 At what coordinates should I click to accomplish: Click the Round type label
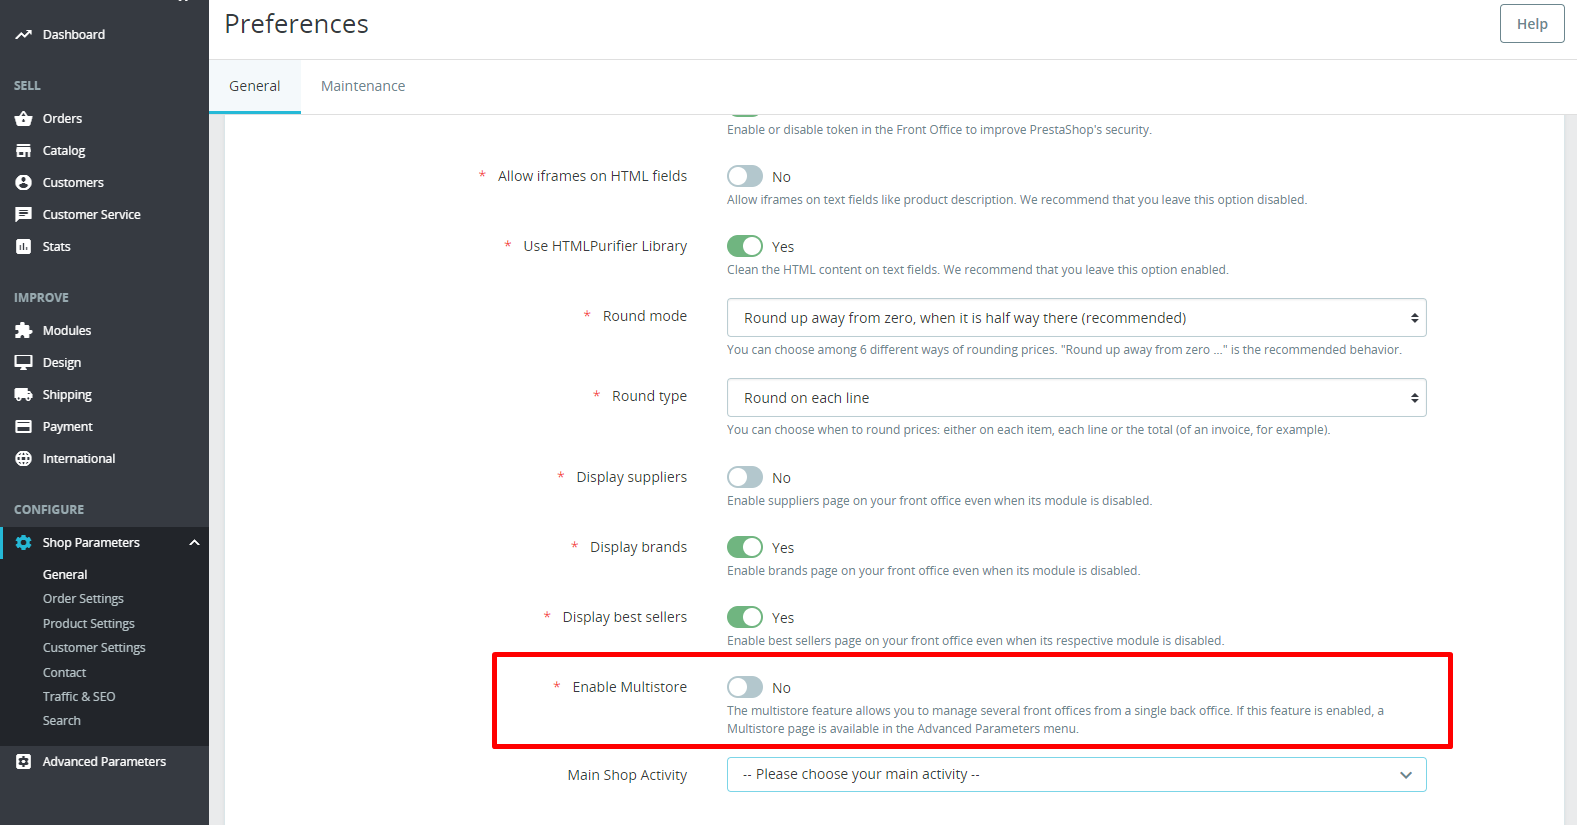coord(650,396)
